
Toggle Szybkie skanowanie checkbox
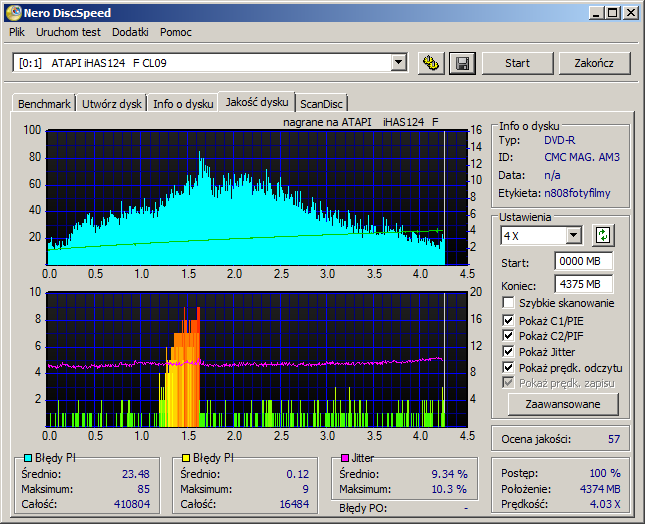click(508, 303)
